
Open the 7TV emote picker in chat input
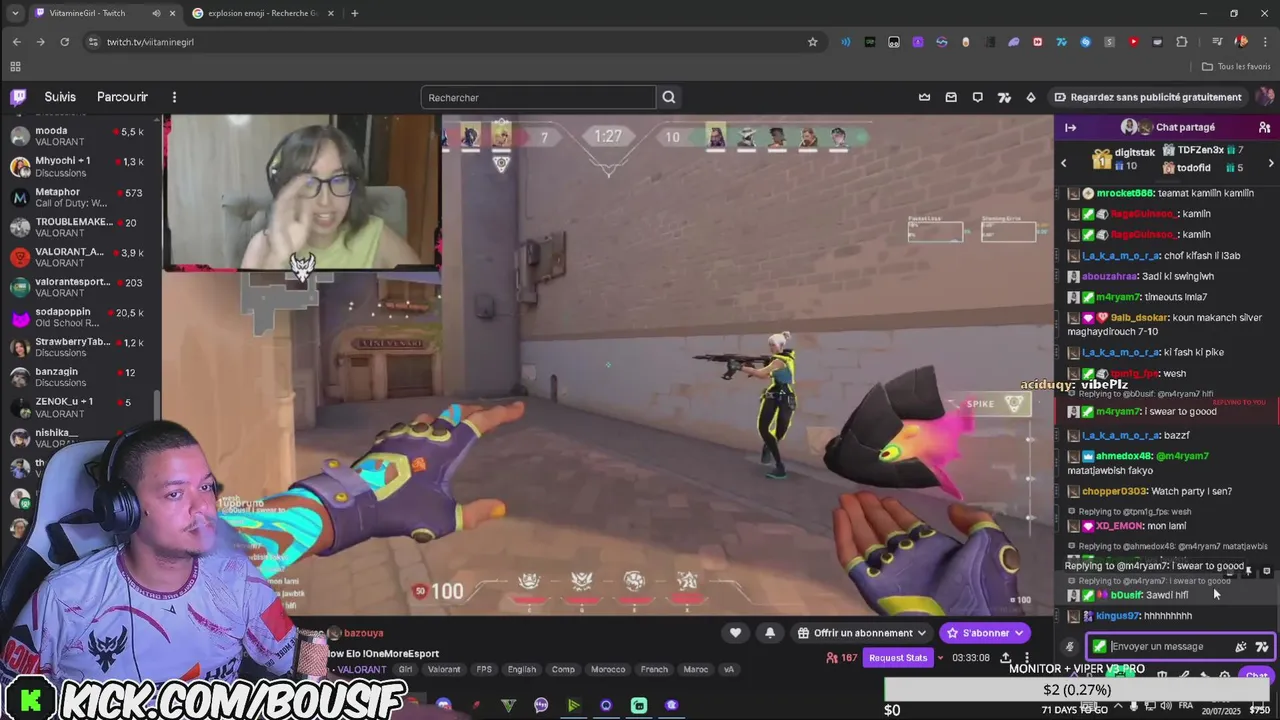[1262, 647]
